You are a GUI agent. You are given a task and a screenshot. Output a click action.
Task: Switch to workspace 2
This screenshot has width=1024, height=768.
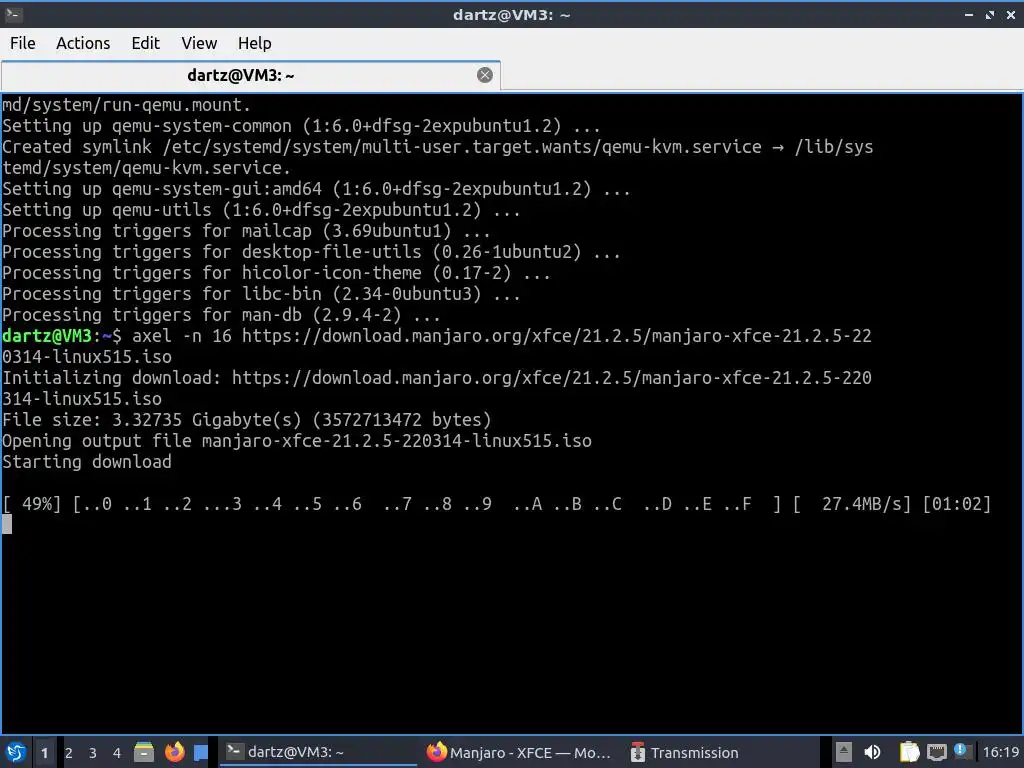point(69,753)
